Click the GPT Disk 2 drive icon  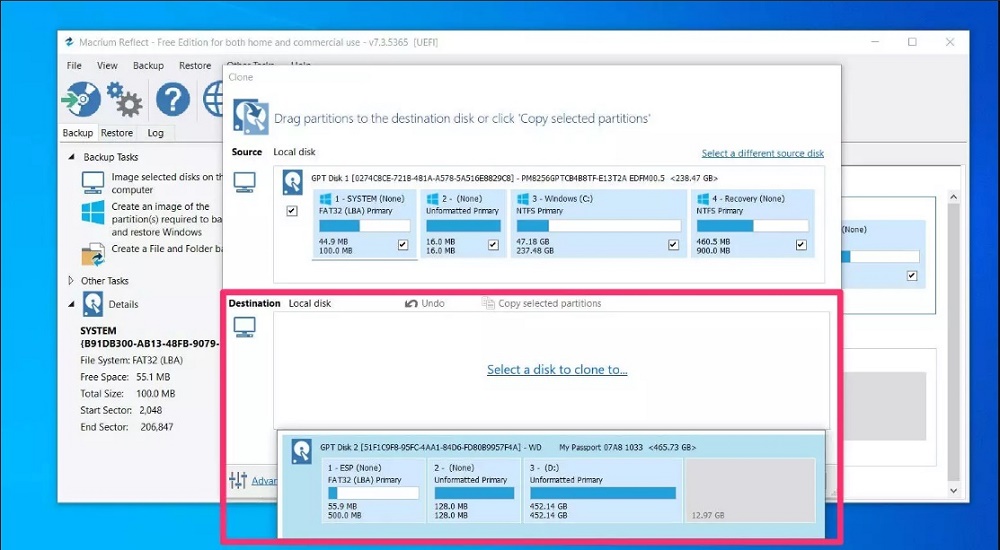[302, 451]
